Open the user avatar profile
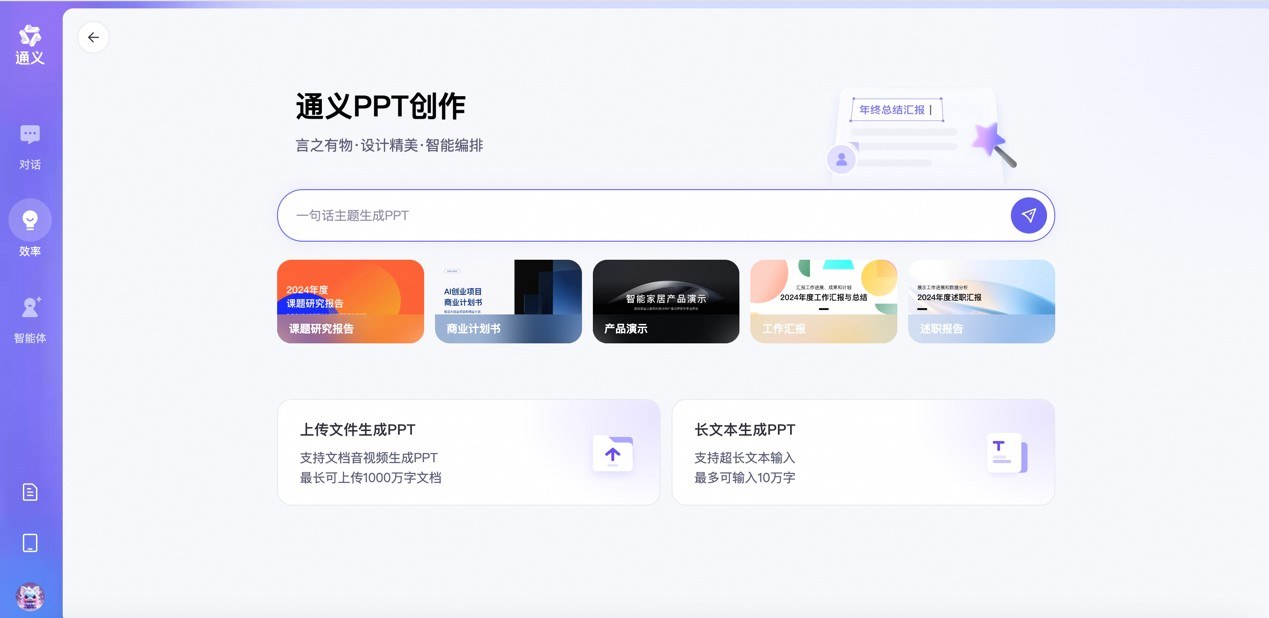1269x618 pixels. 30,597
